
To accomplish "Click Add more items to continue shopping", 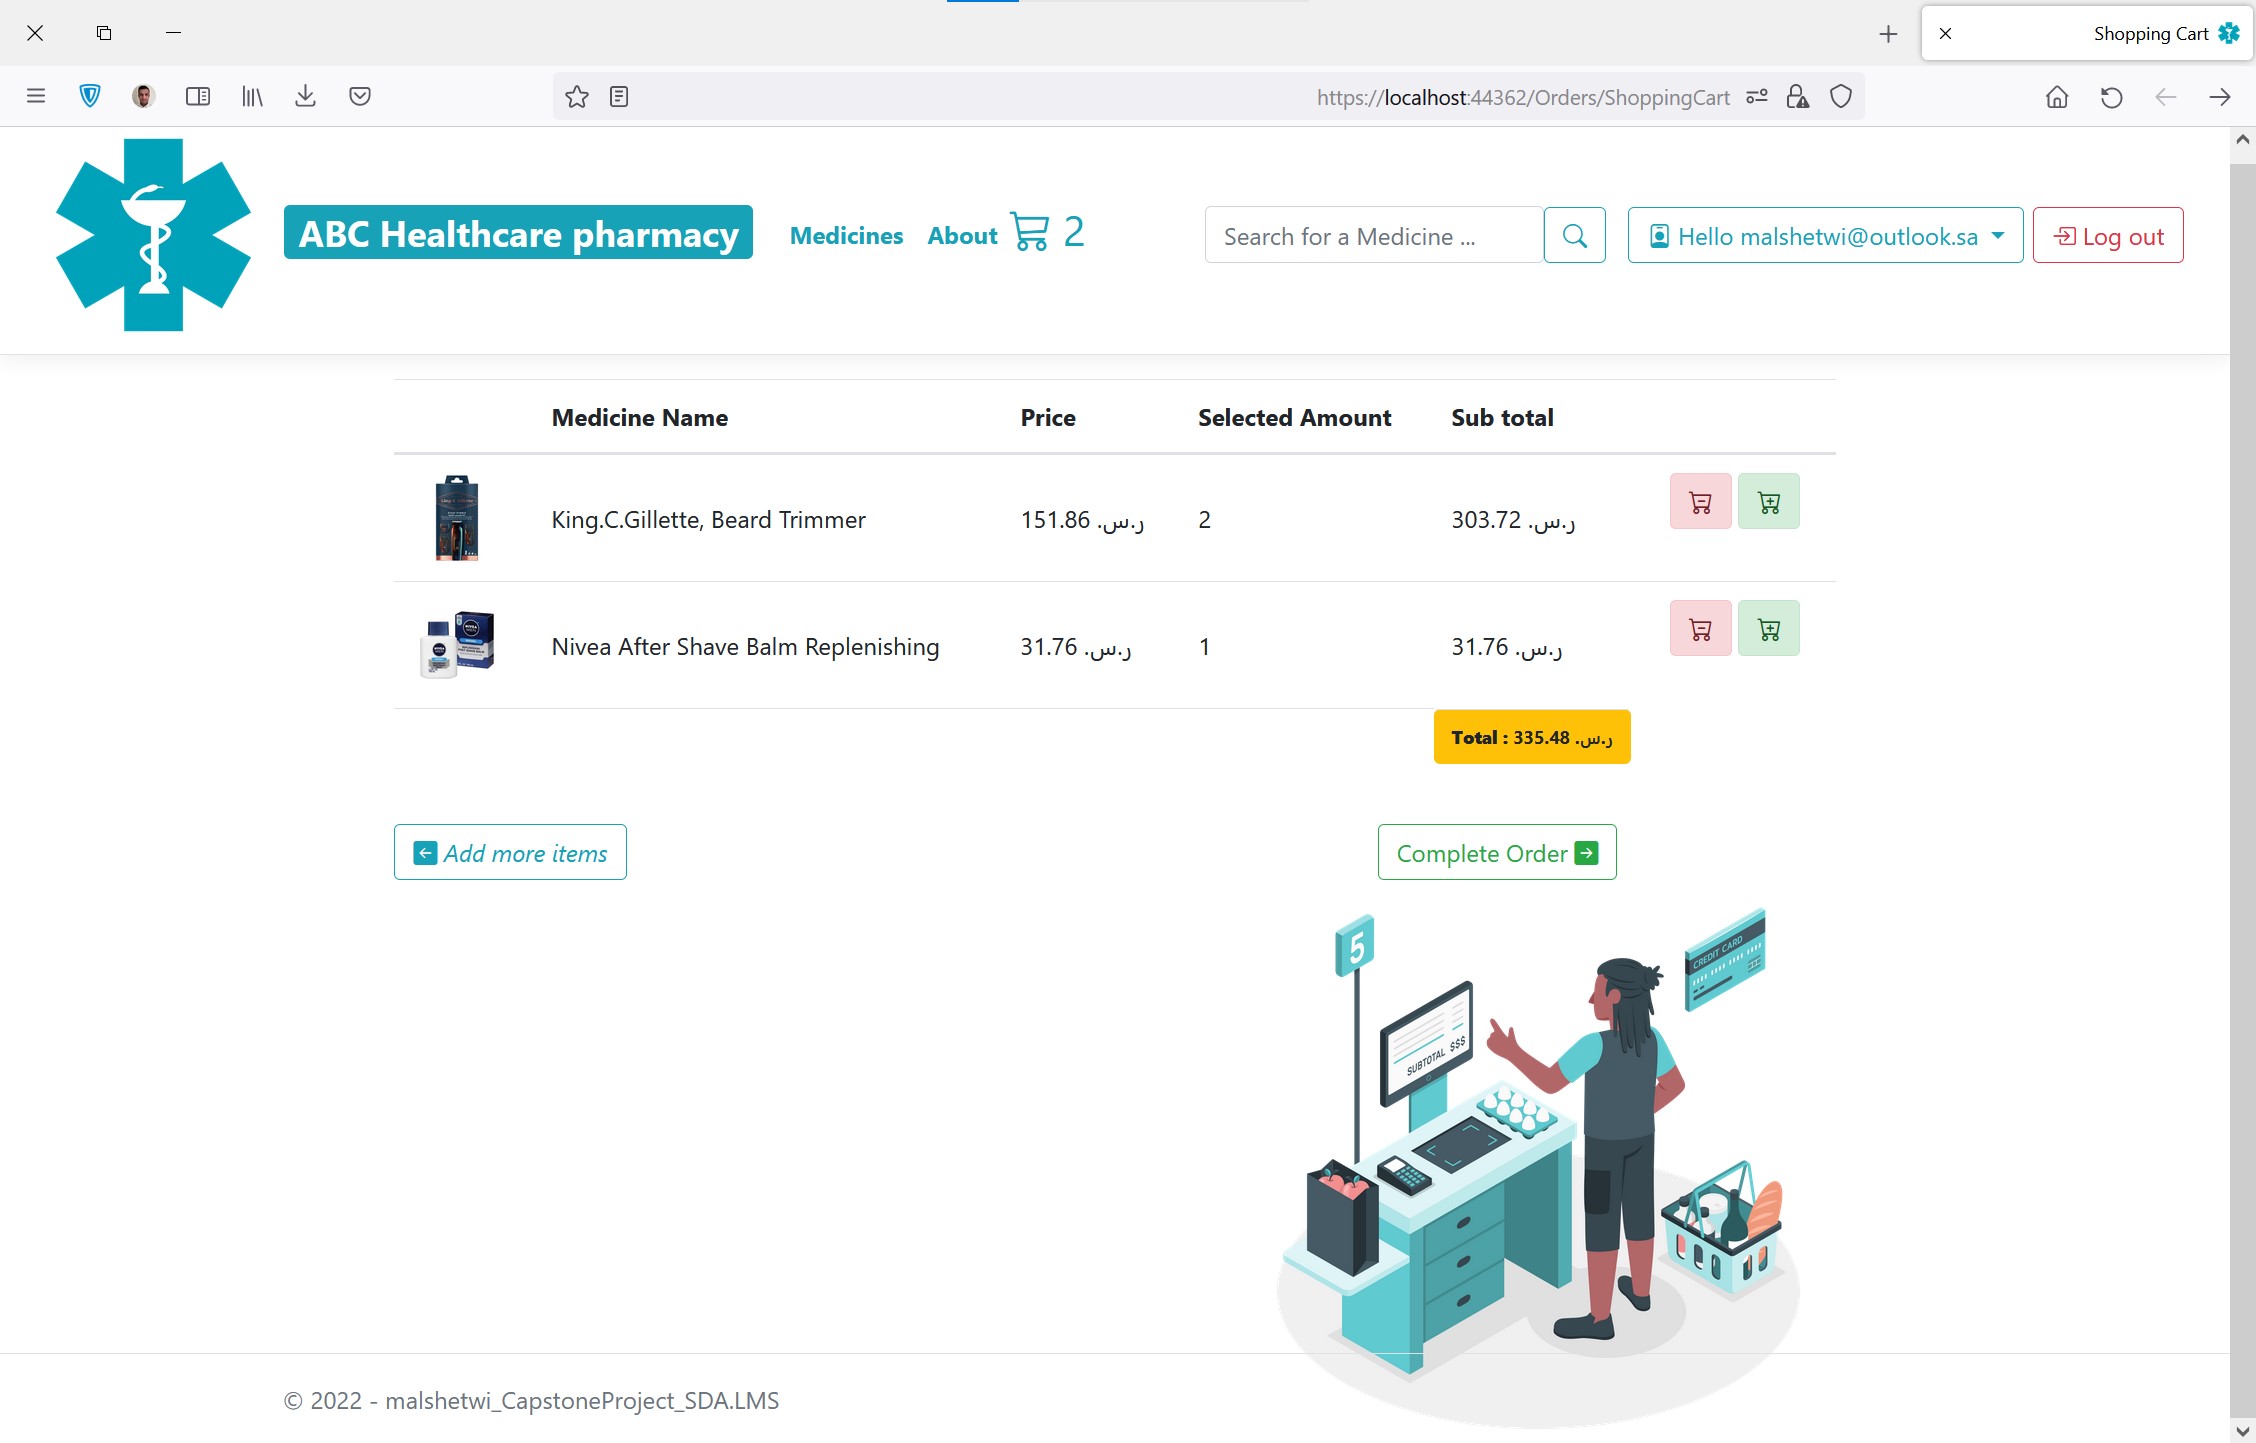I will click(x=510, y=852).
